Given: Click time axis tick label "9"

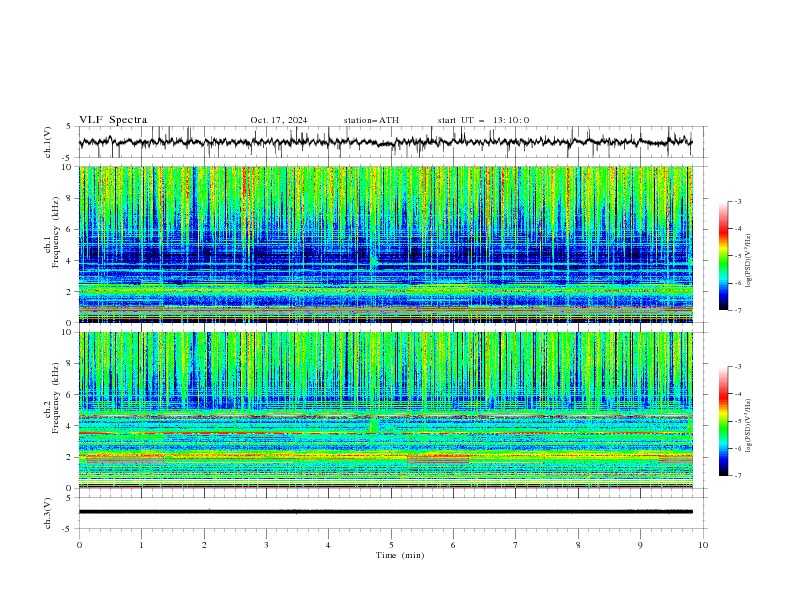Looking at the screenshot, I should click(640, 545).
